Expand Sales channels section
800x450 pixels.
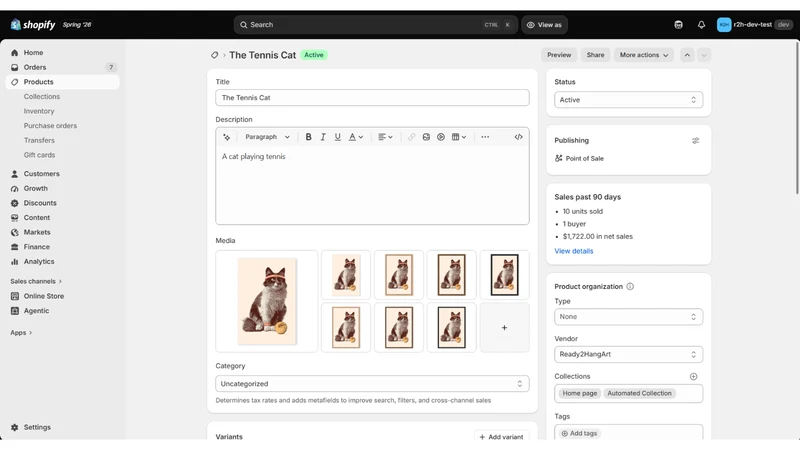[36, 281]
